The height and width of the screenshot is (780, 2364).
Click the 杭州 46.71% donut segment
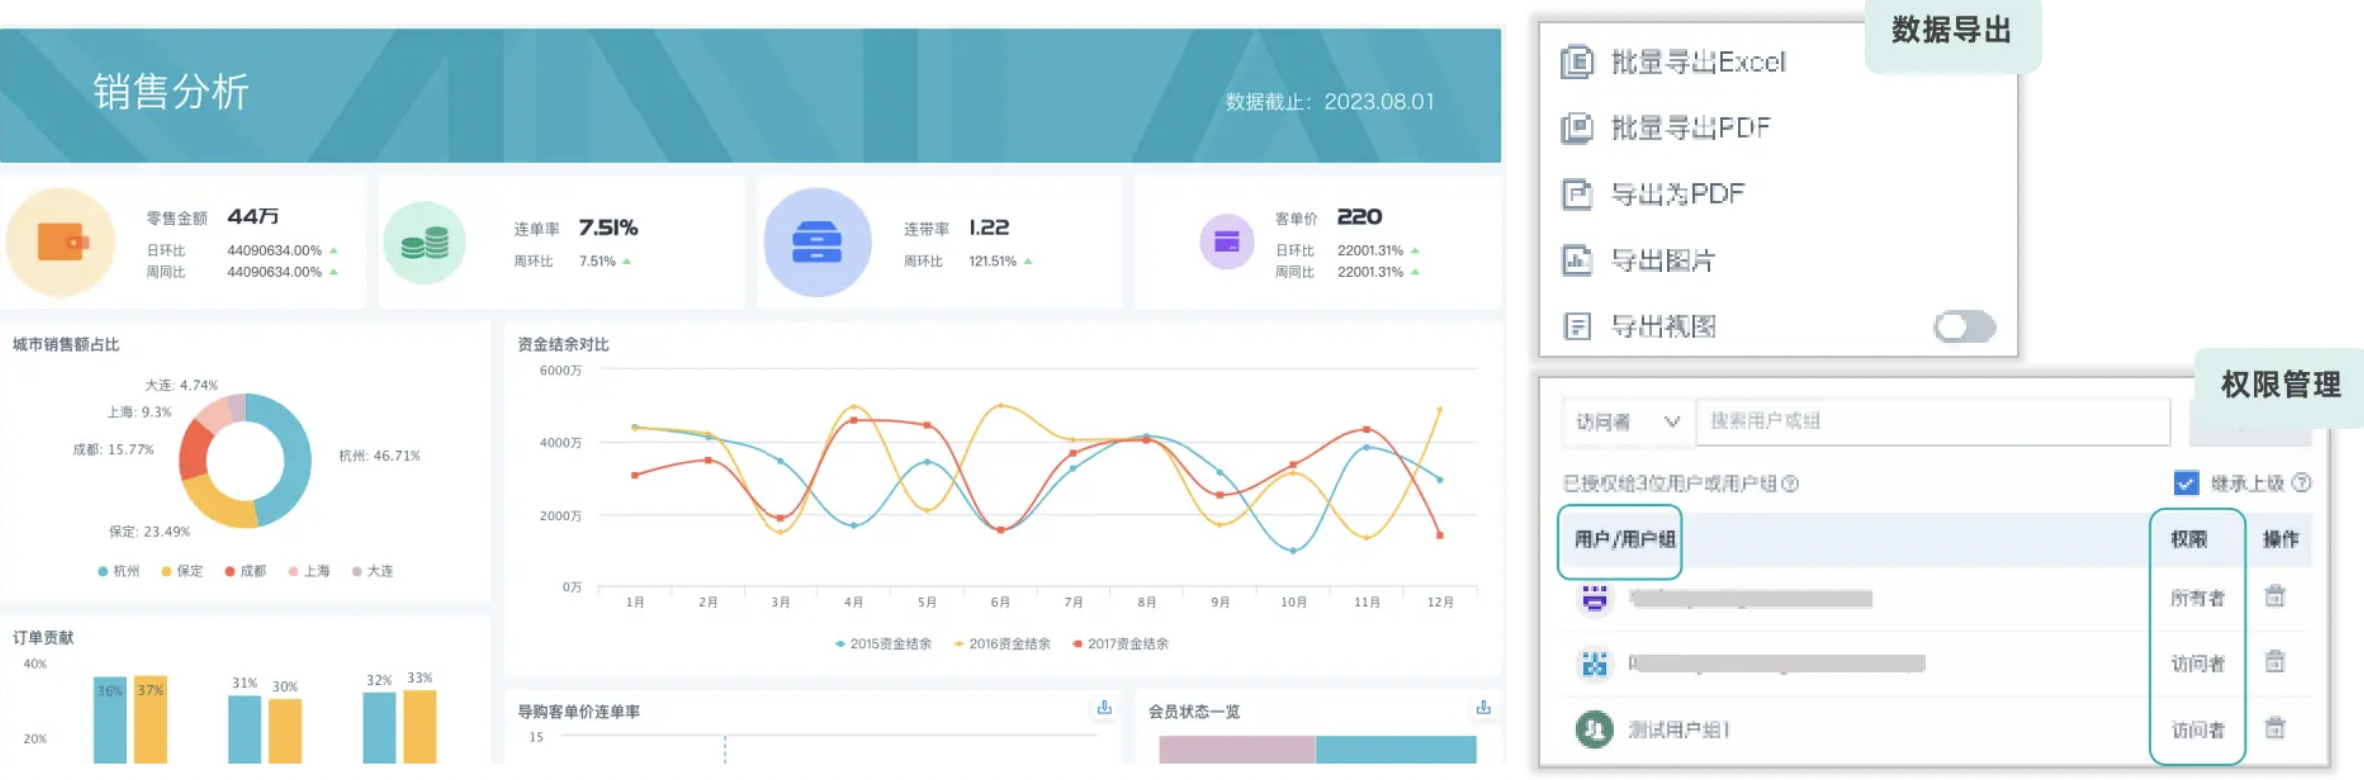point(294,460)
